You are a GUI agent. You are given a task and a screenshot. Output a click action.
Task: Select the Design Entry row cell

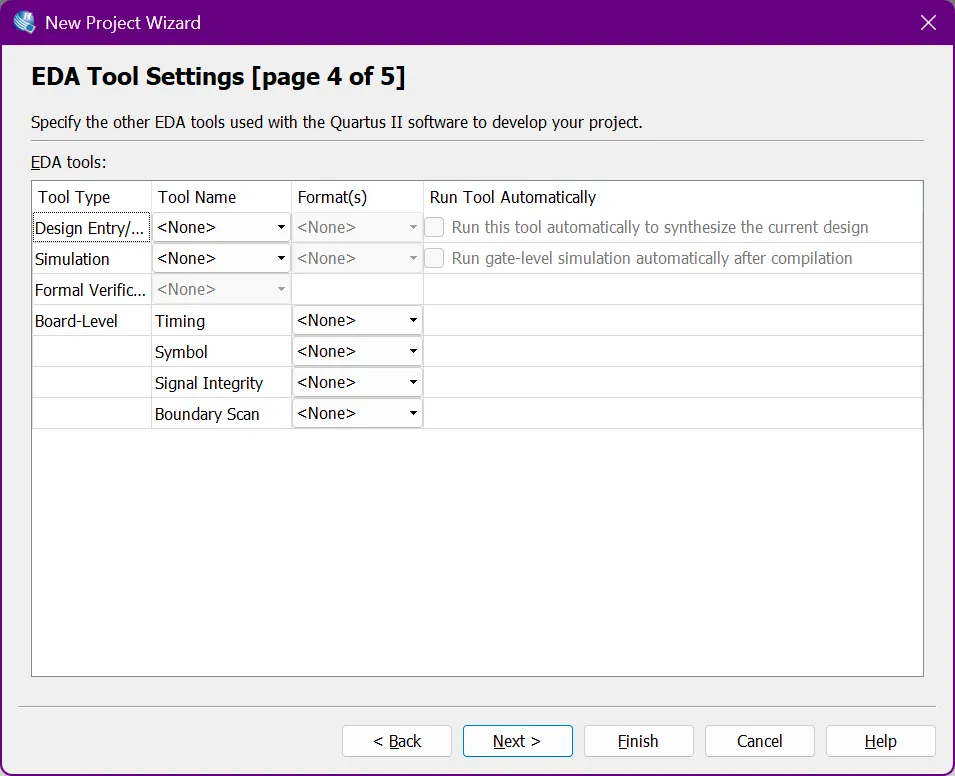91,227
